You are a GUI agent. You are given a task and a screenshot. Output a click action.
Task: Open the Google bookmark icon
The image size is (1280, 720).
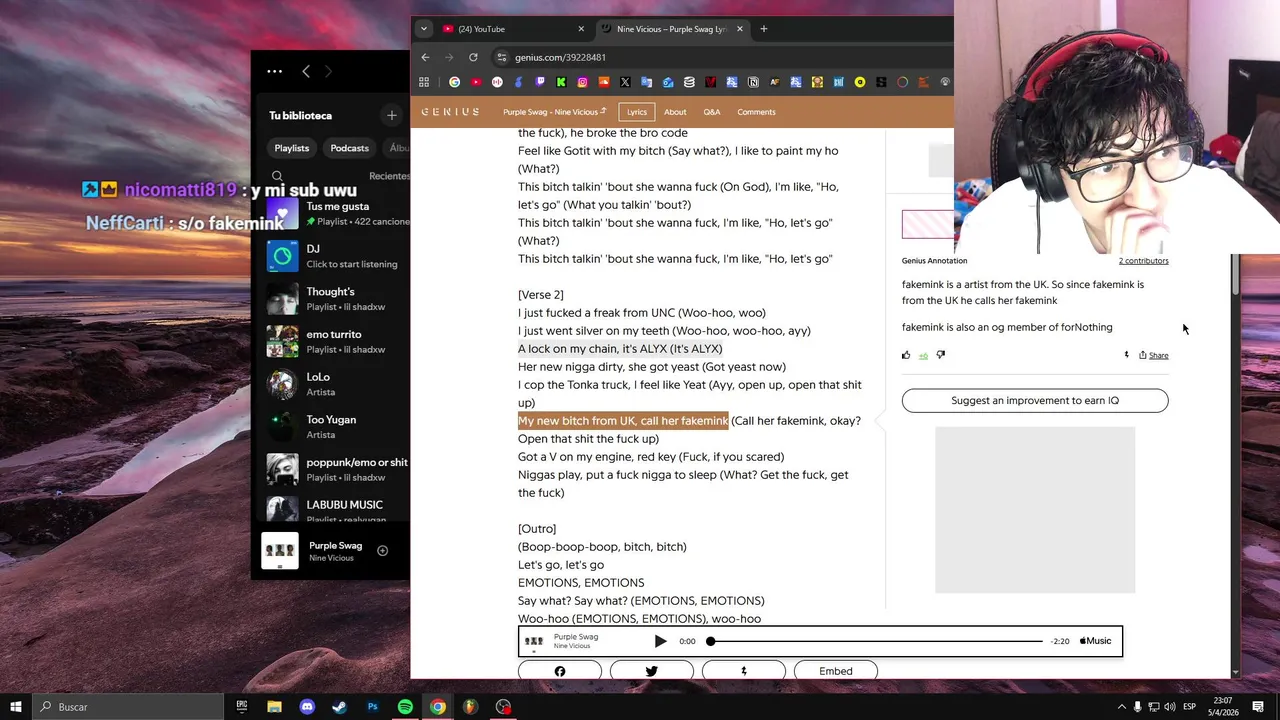coord(454,82)
